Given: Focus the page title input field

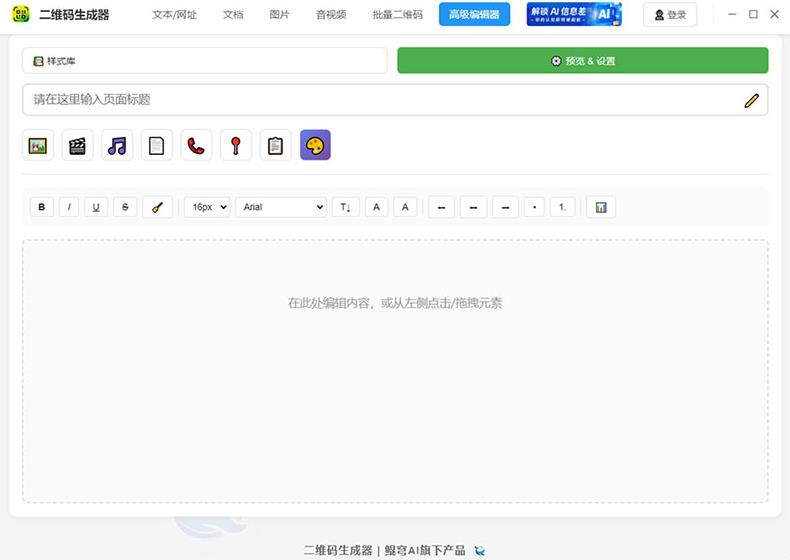Looking at the screenshot, I should 395,100.
